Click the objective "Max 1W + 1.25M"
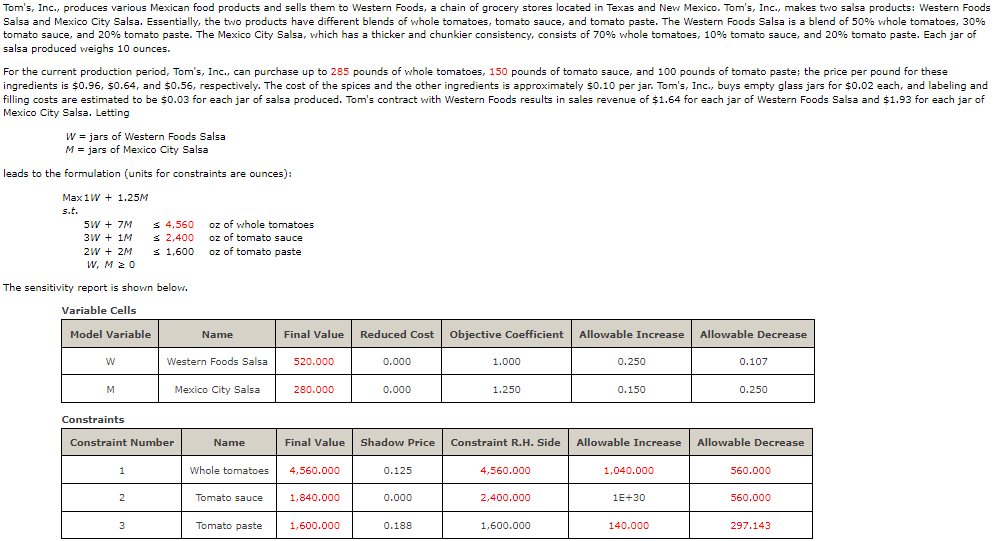Screen dimensions: 999x541 pos(105,198)
